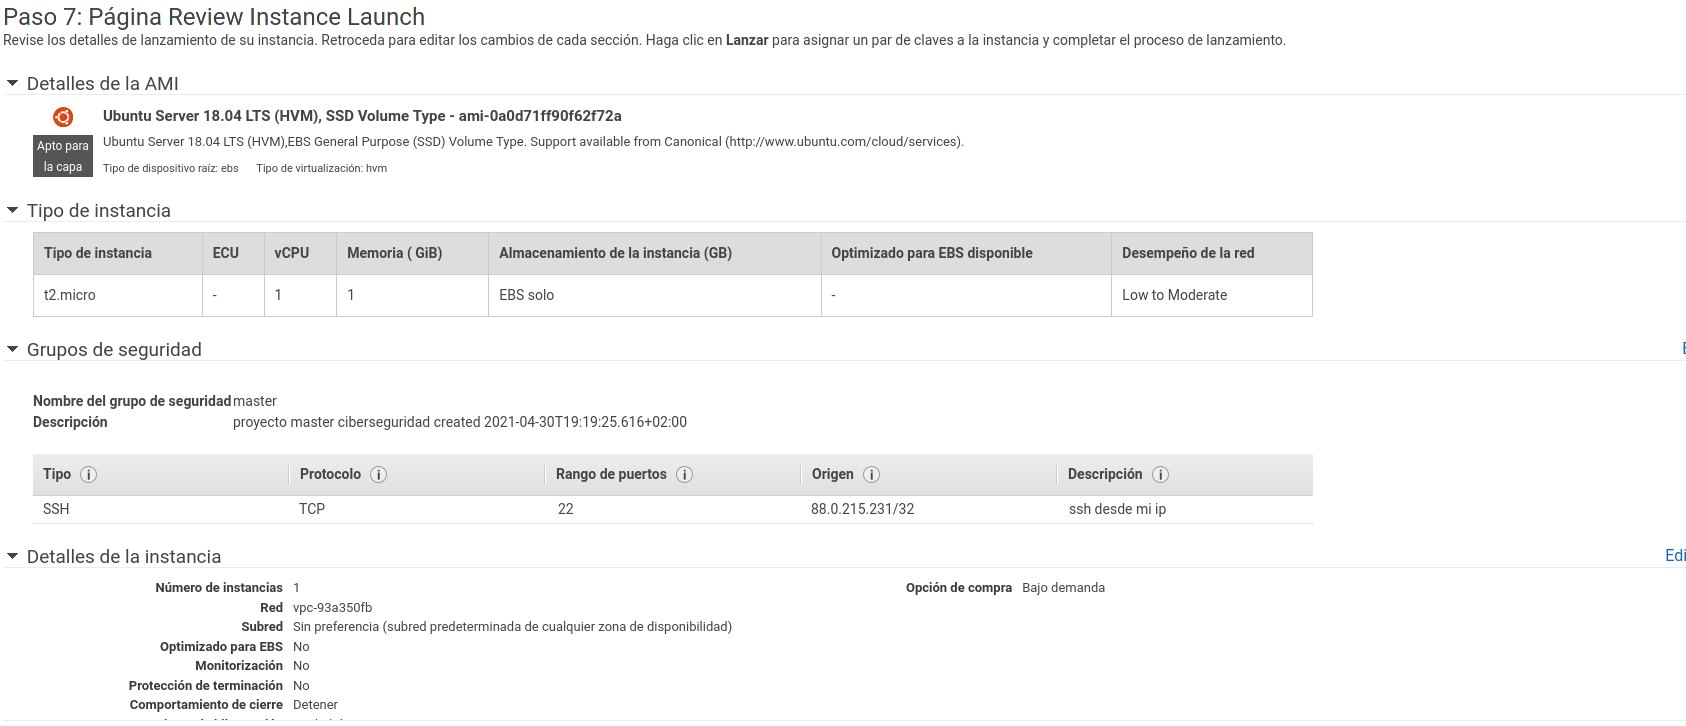
Task: Click the Ubuntu Server 18.04 AMI title
Action: coord(362,116)
